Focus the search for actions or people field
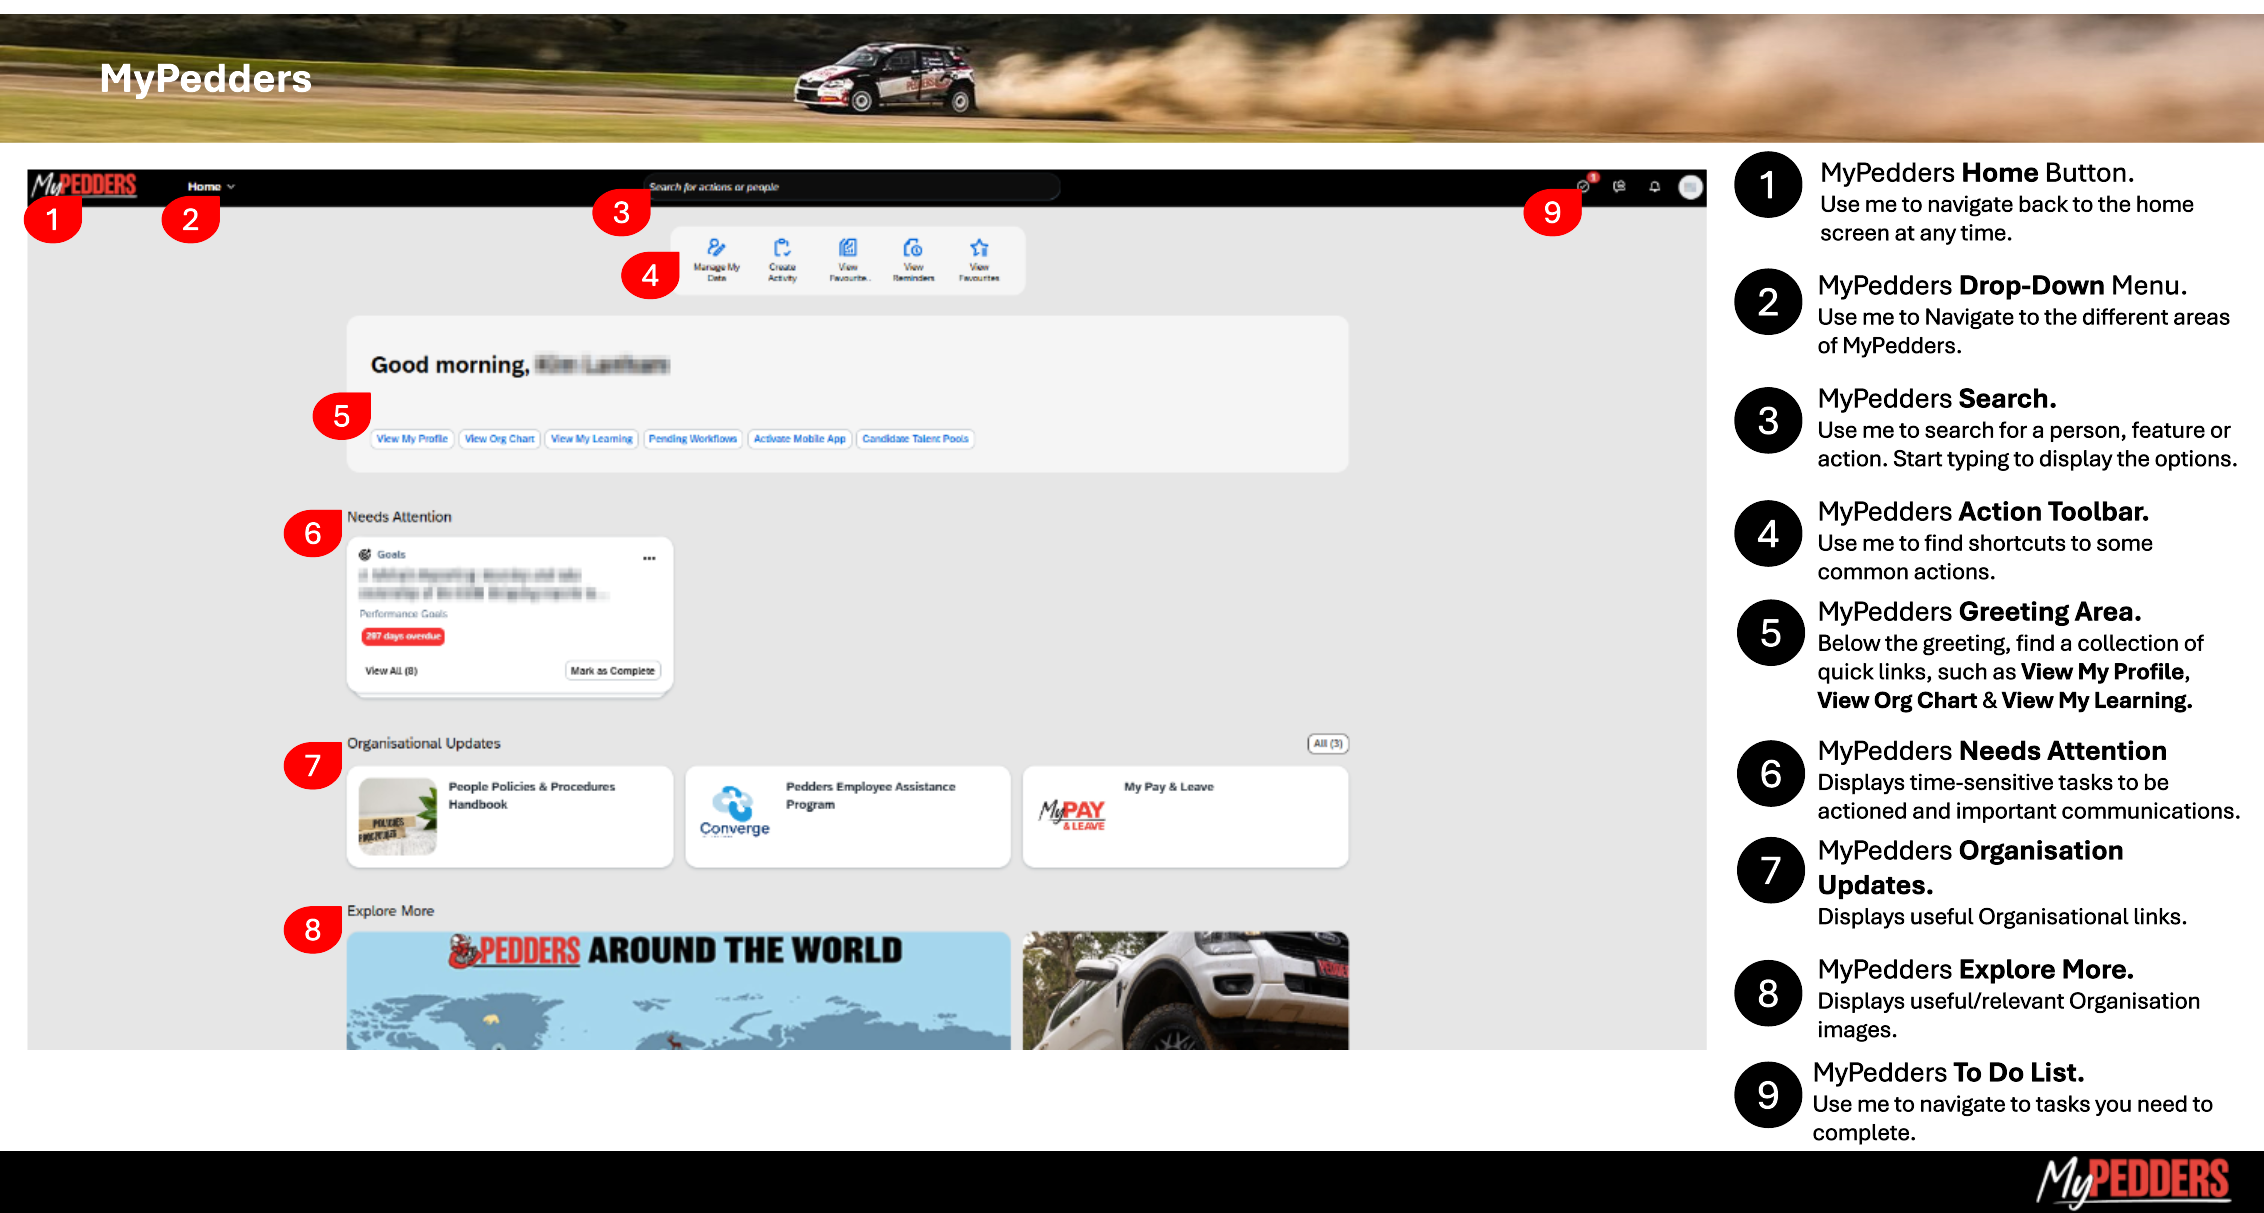 [850, 187]
